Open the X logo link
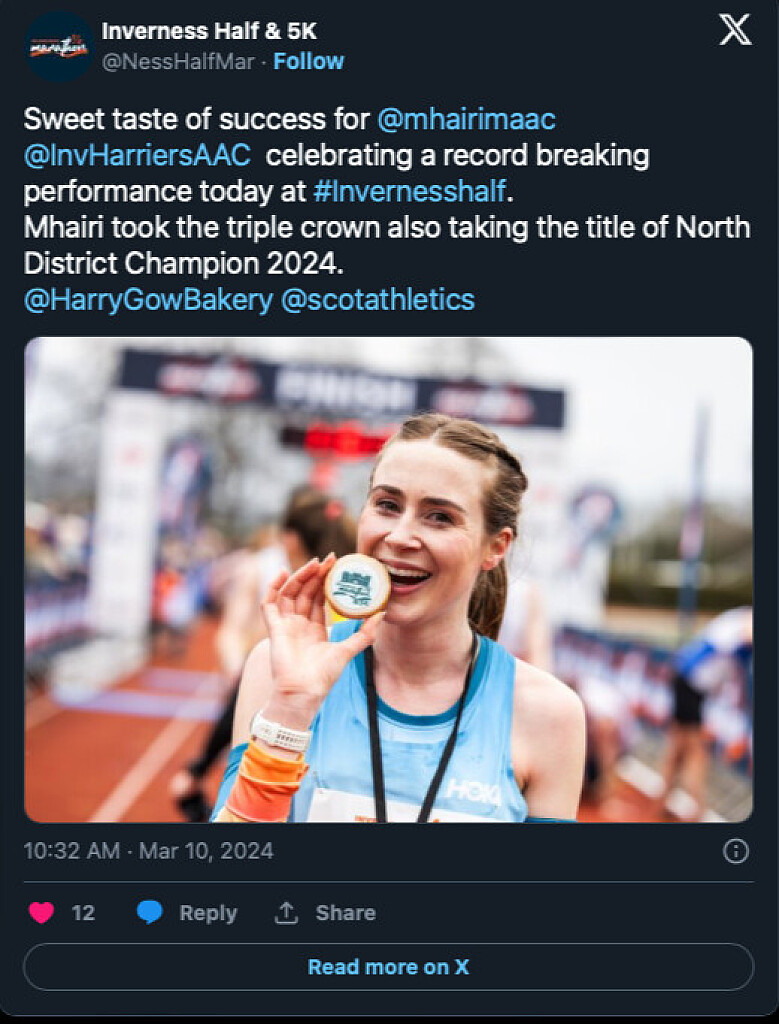This screenshot has width=779, height=1024. 735,31
